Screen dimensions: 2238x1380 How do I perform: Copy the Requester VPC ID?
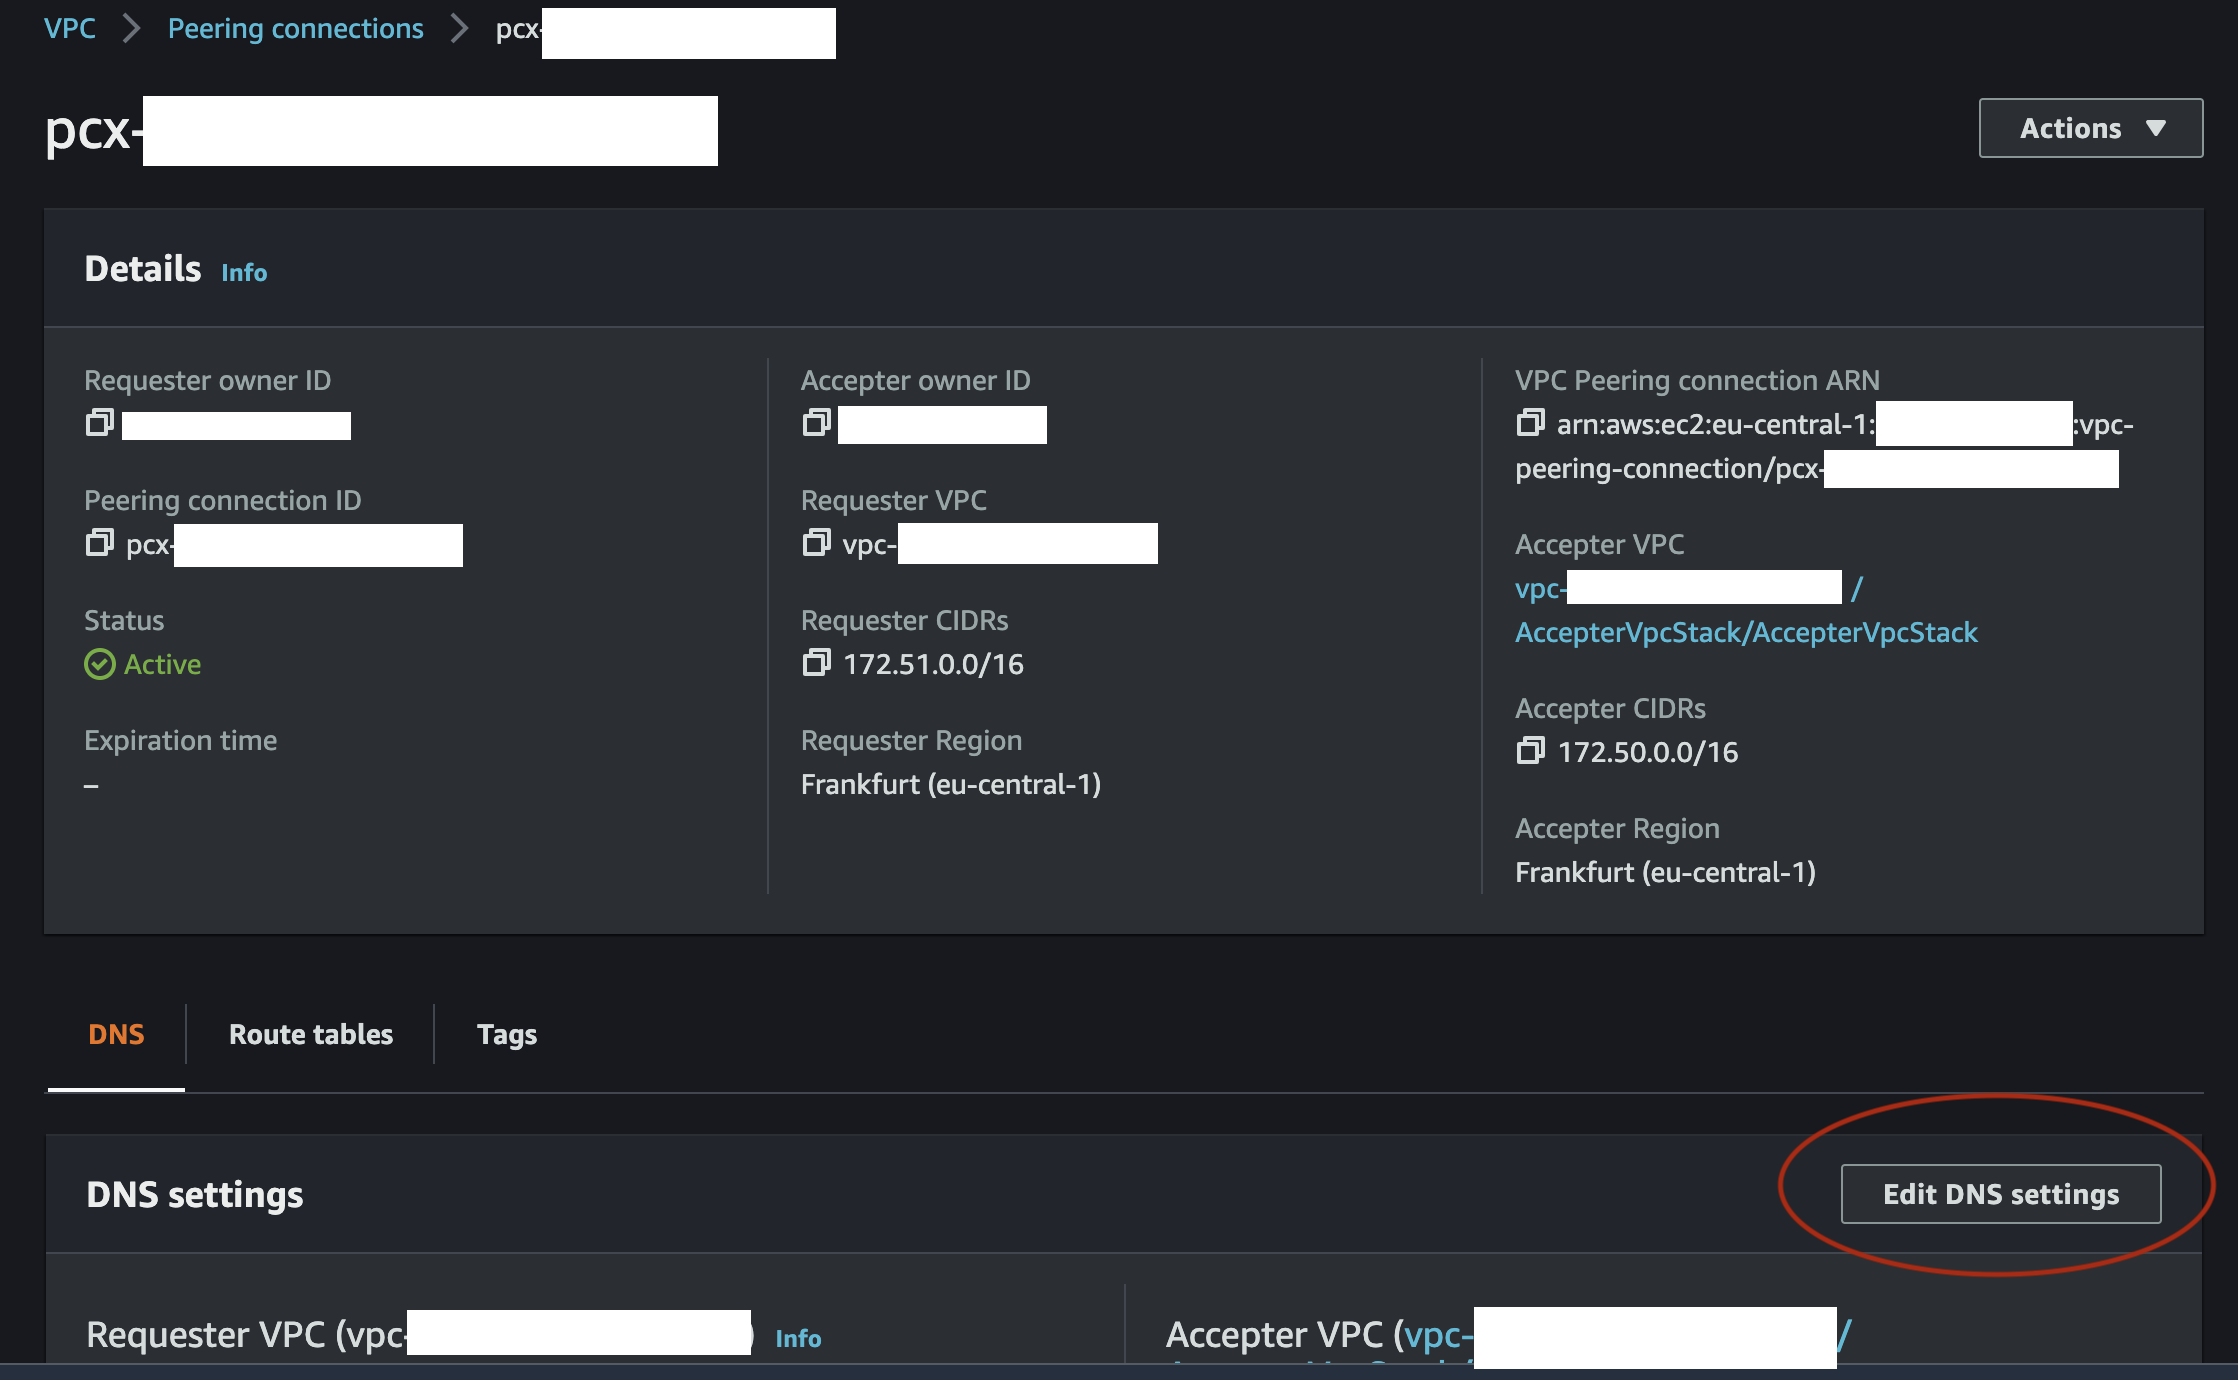[816, 543]
